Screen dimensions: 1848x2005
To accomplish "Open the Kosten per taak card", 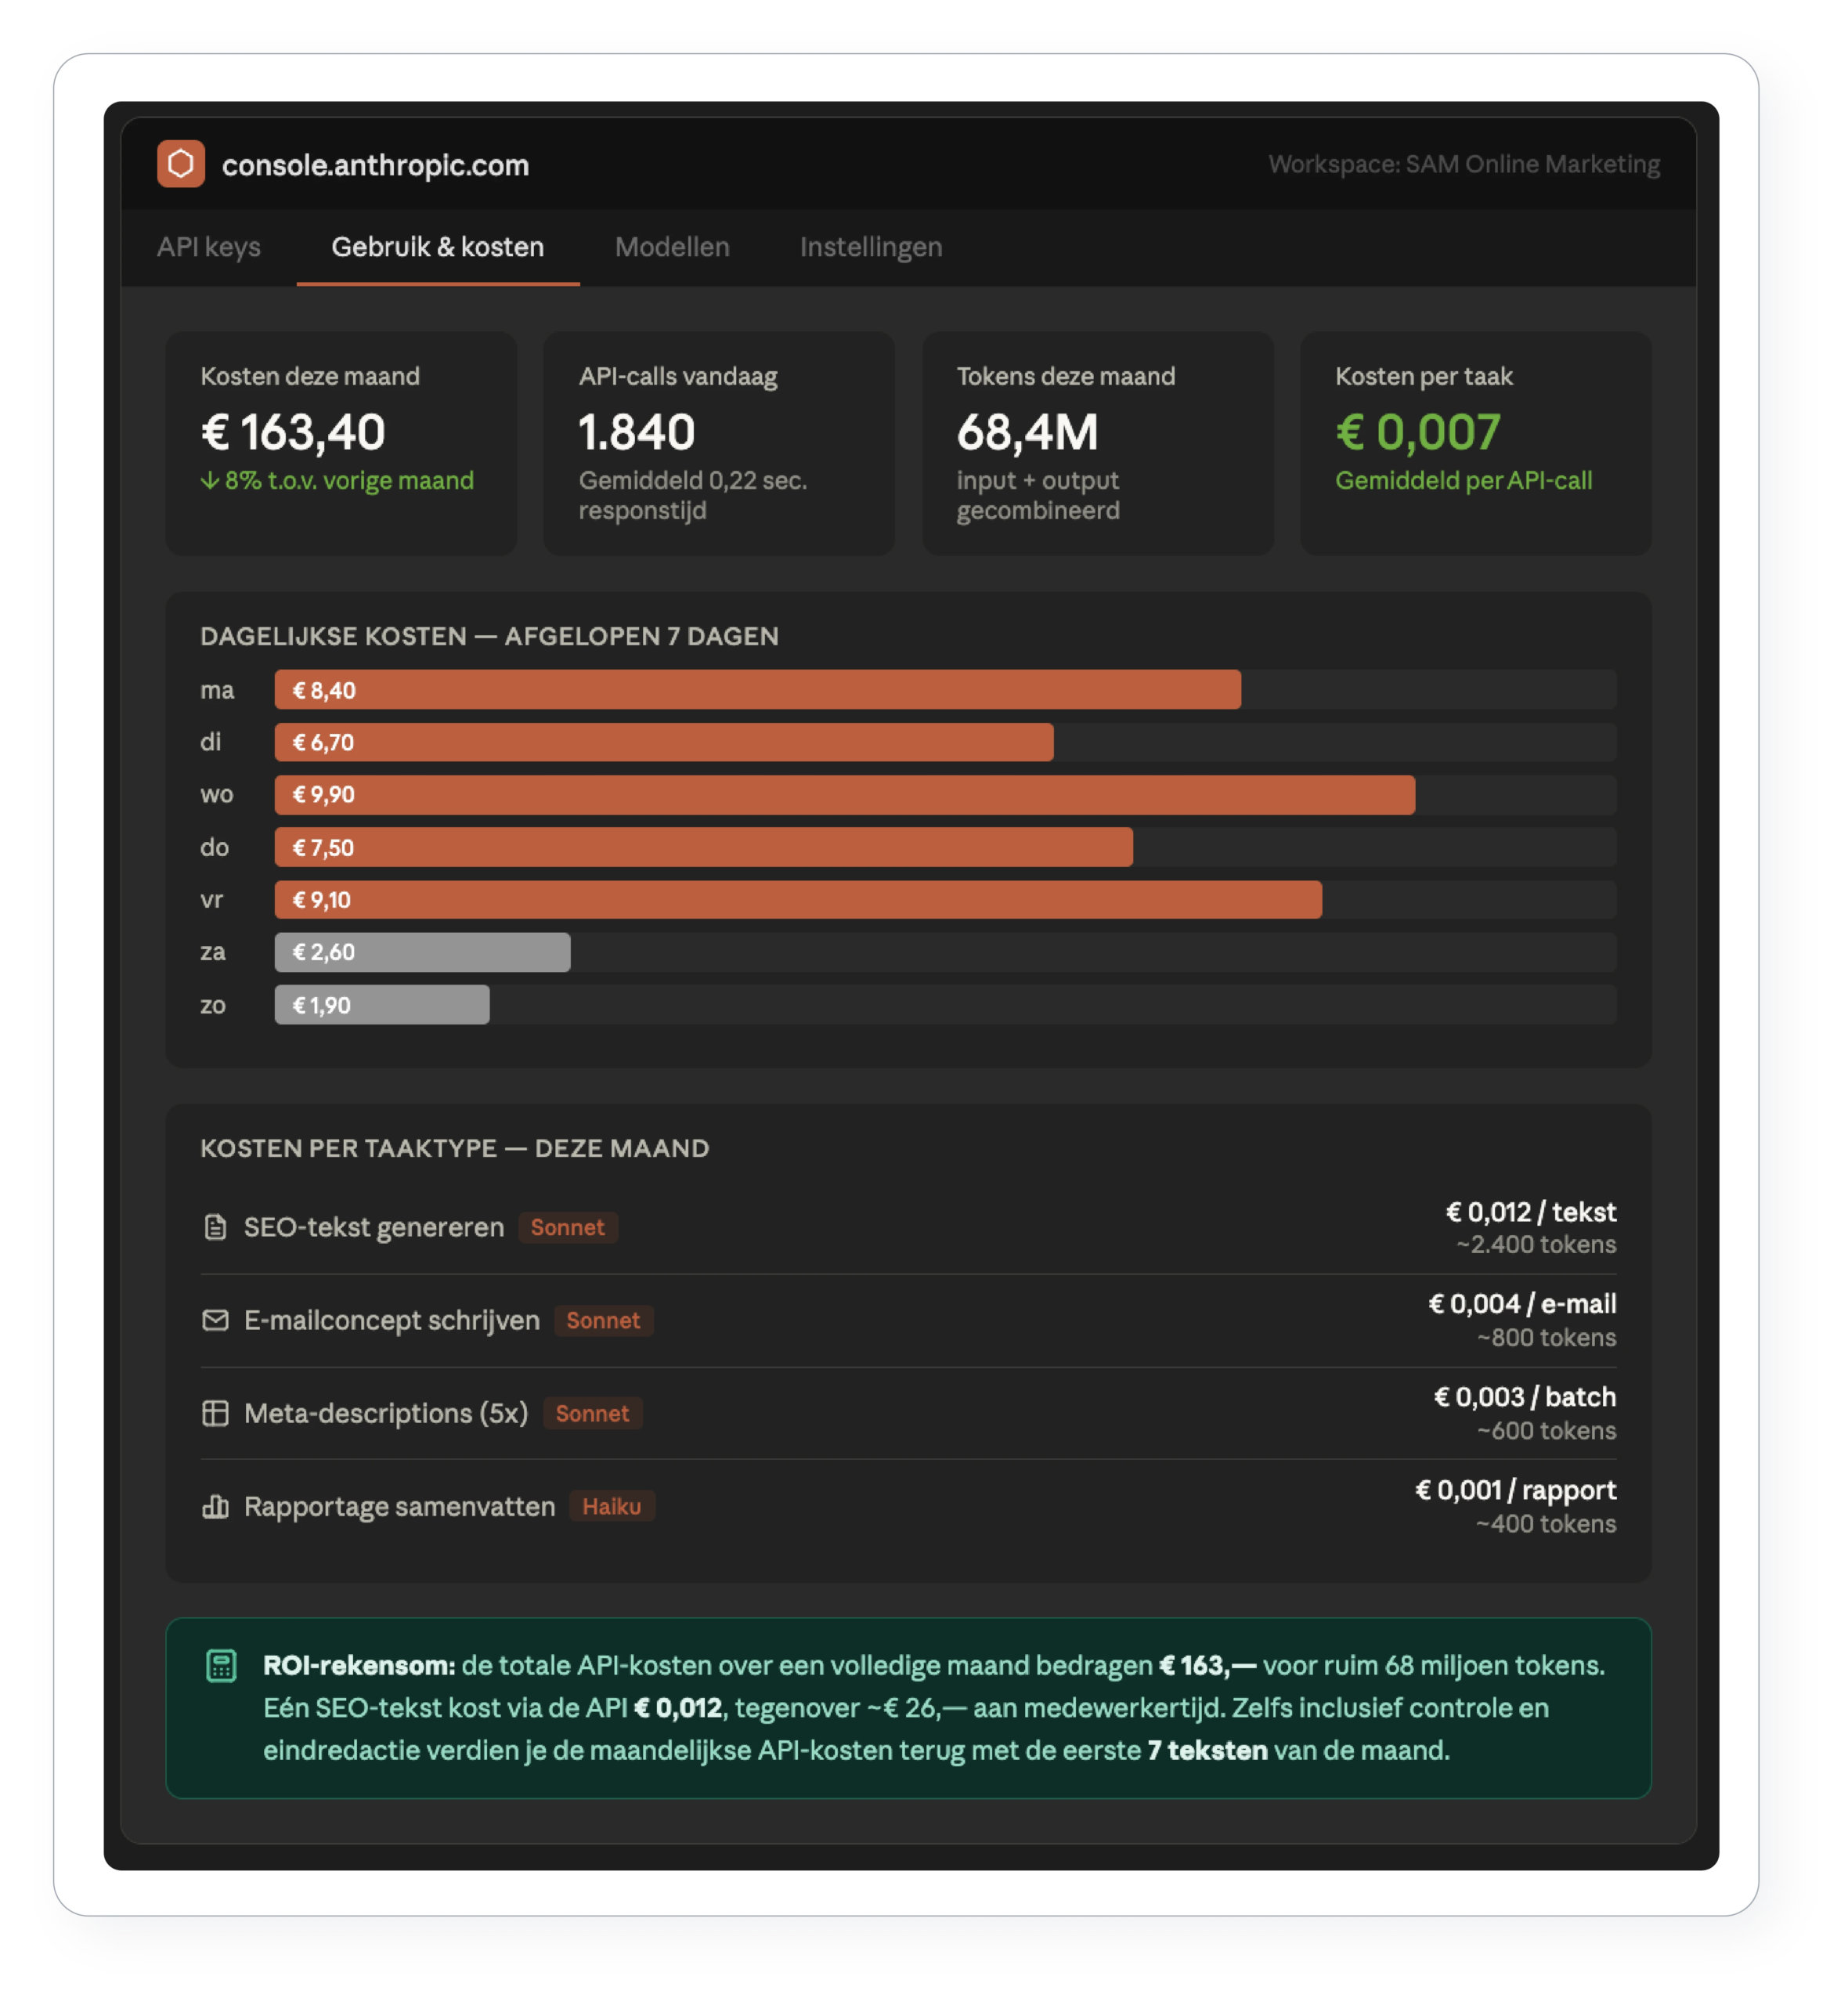I will point(1476,444).
